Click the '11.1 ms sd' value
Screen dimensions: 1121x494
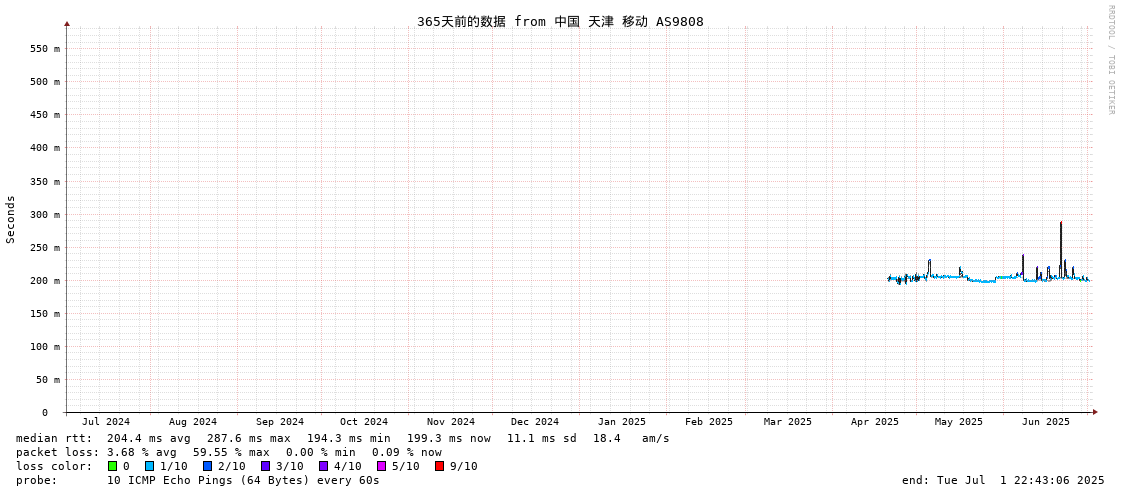point(543,438)
